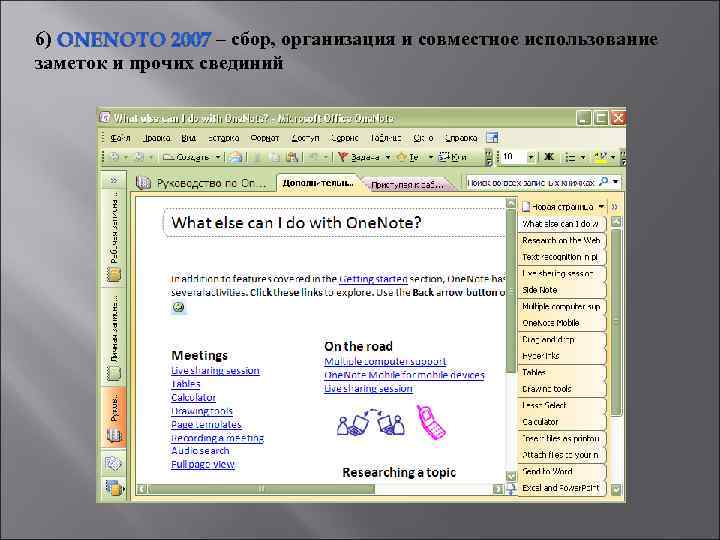Select the Excel and PowerPoint page tab
720x540 pixels.
(x=561, y=488)
